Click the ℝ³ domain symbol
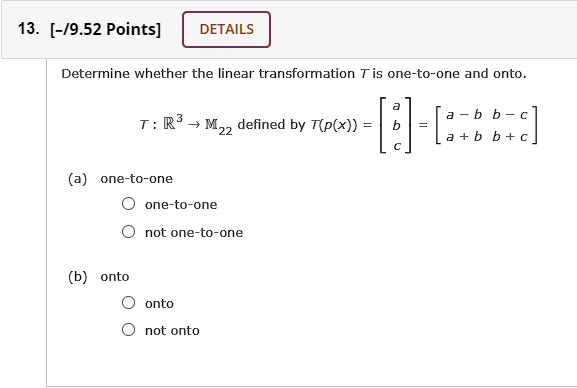Viewport: 577px width, 388px height. (x=173, y=122)
